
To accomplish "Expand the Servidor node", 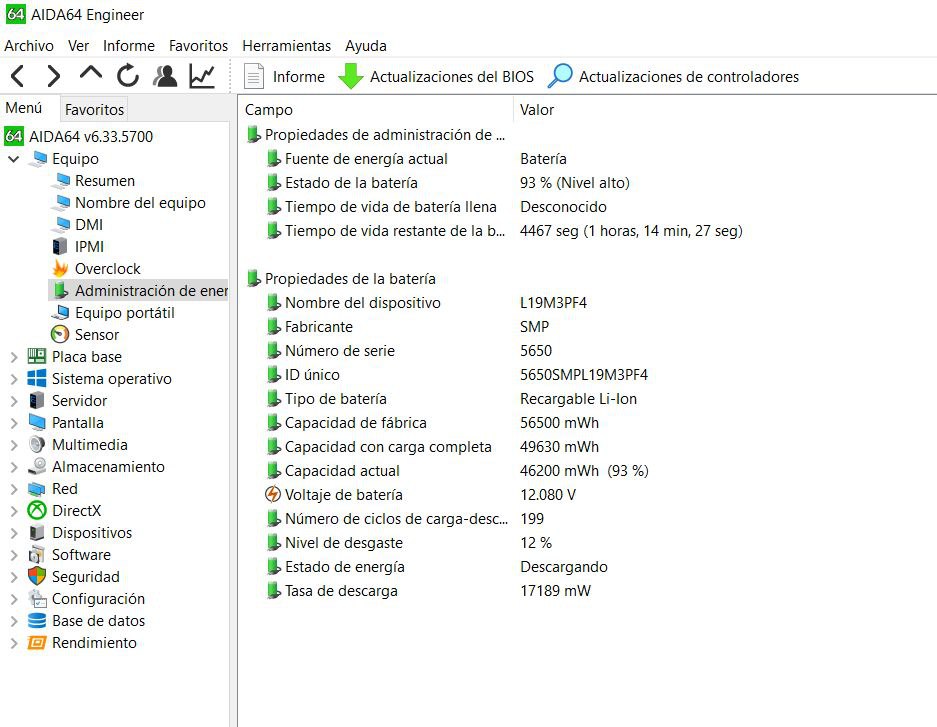I will tap(14, 401).
